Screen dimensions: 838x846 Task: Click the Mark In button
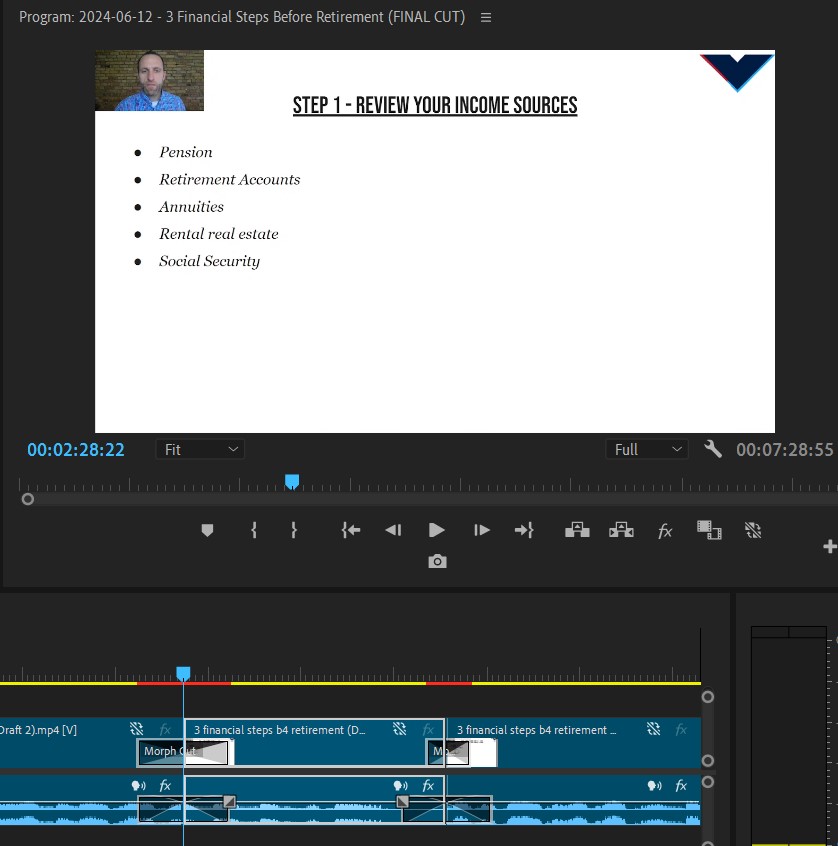[254, 530]
